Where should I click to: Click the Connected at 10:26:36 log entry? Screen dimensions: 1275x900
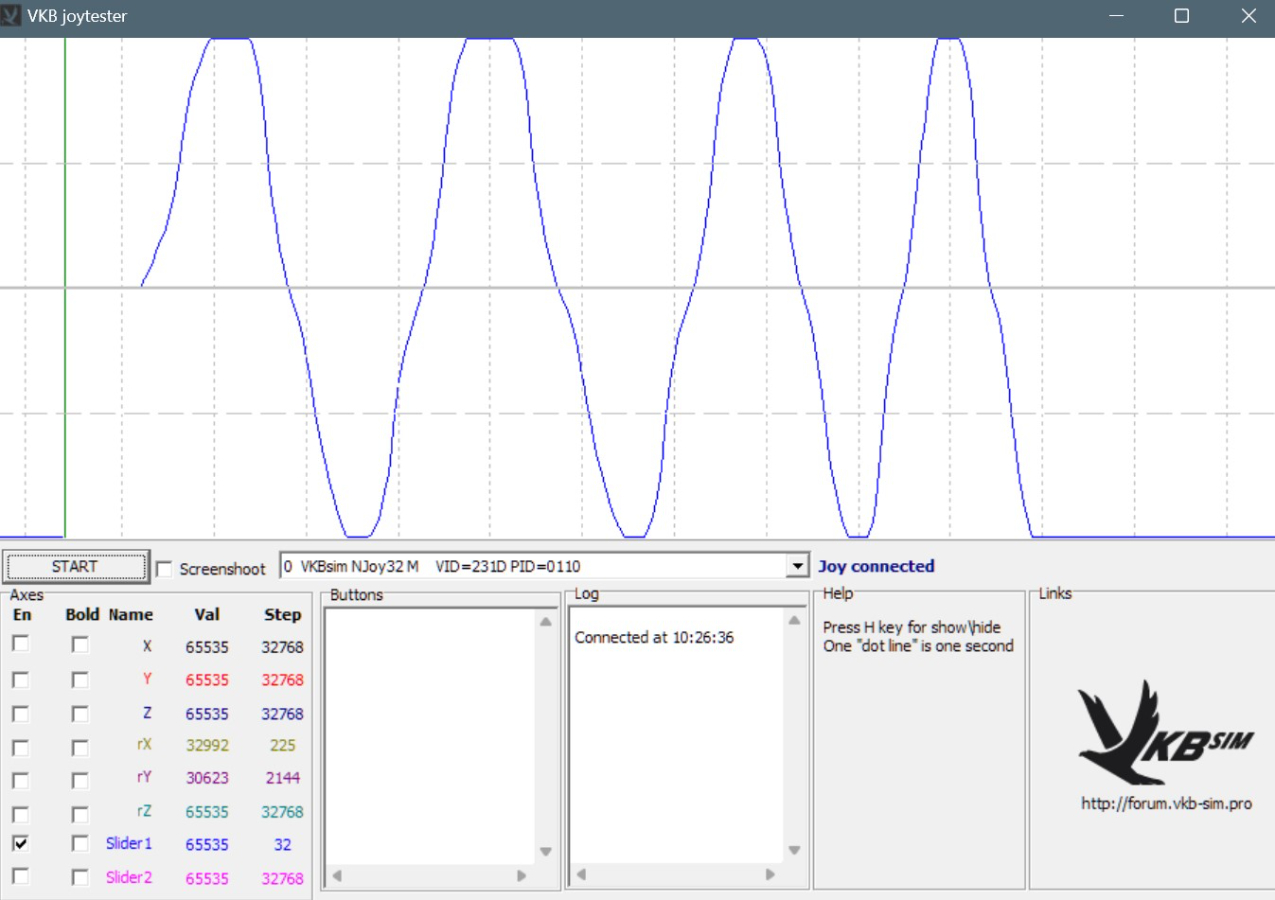tap(654, 638)
